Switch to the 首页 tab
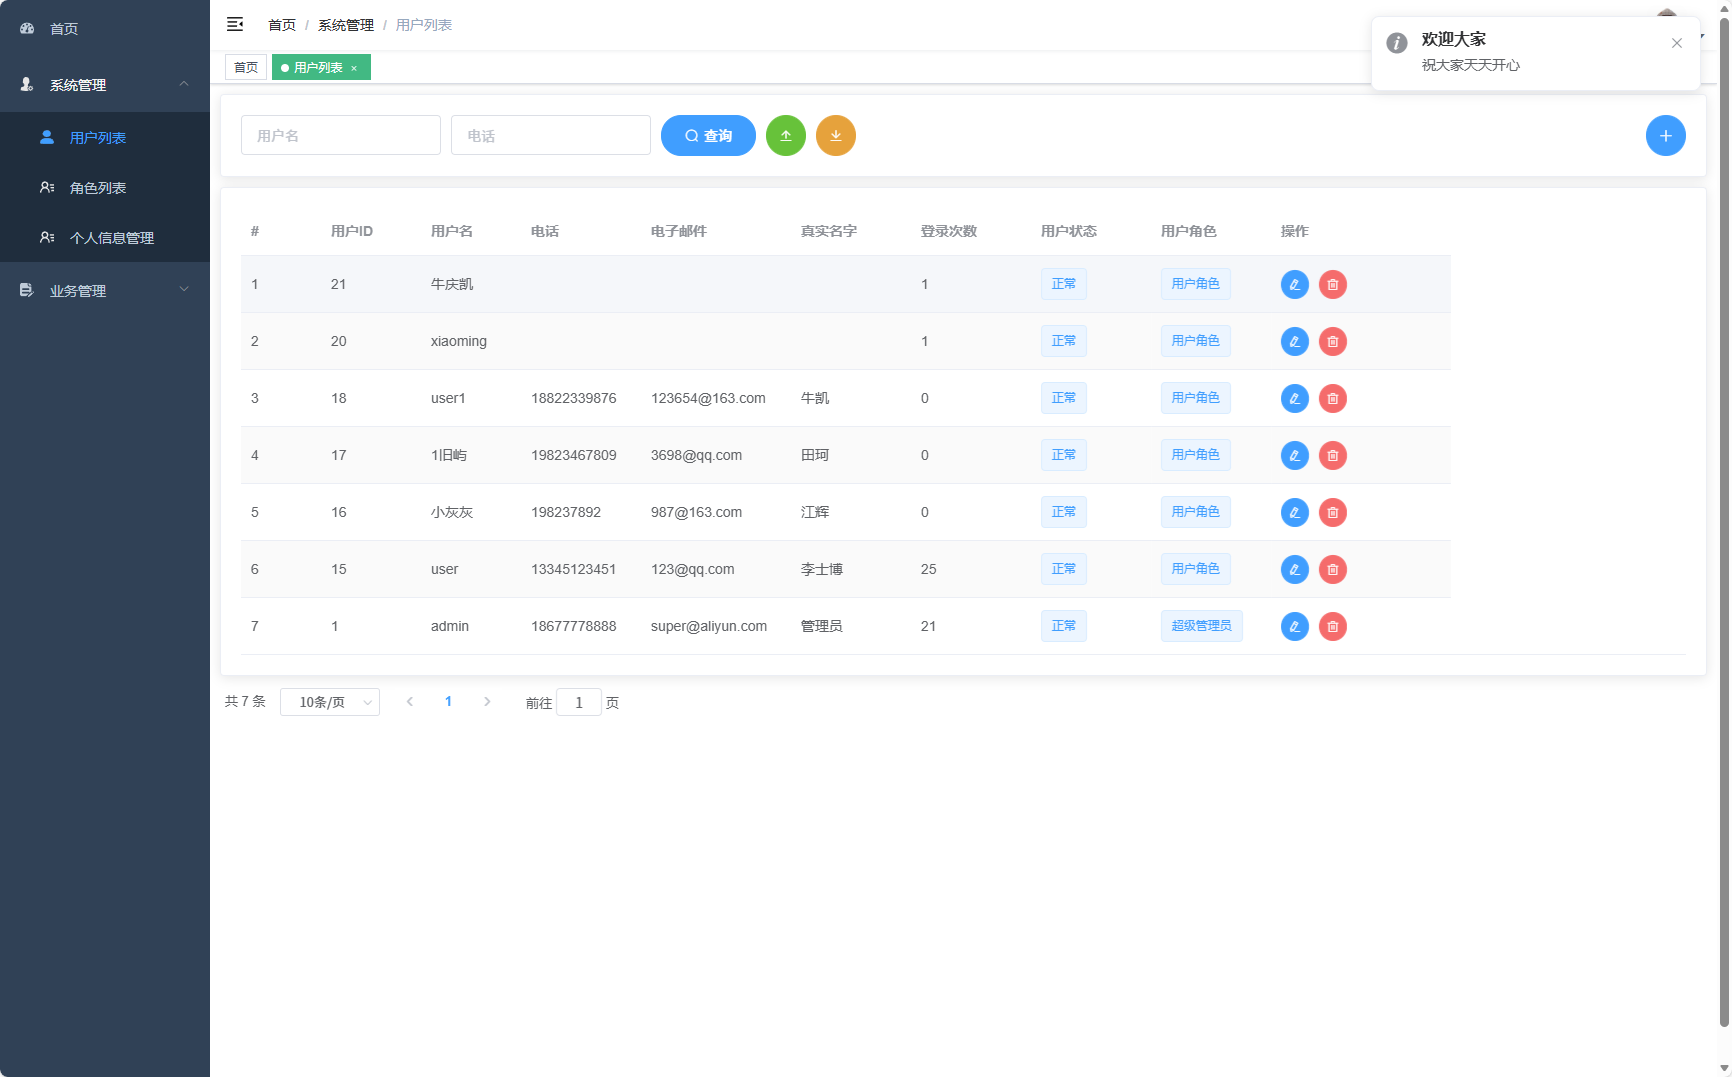 246,67
